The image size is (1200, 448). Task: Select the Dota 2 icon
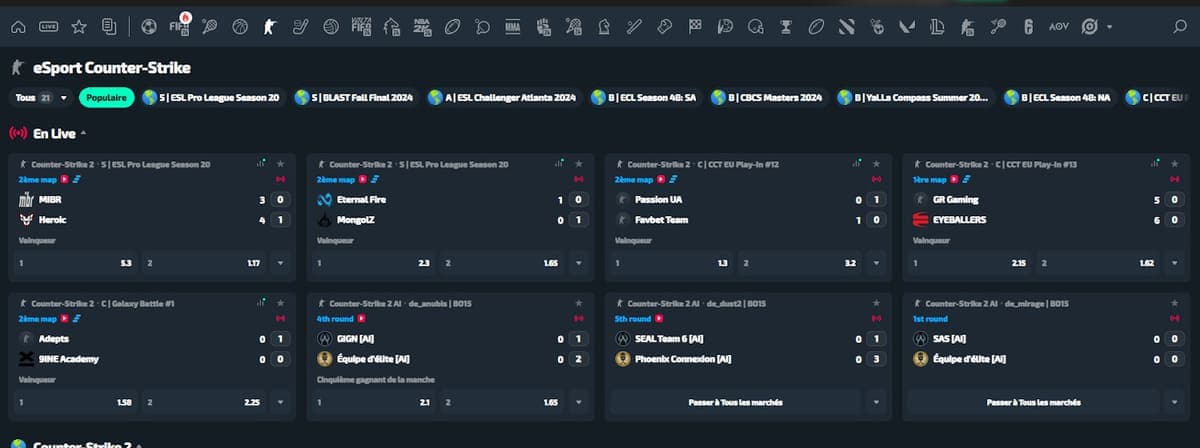click(x=847, y=25)
